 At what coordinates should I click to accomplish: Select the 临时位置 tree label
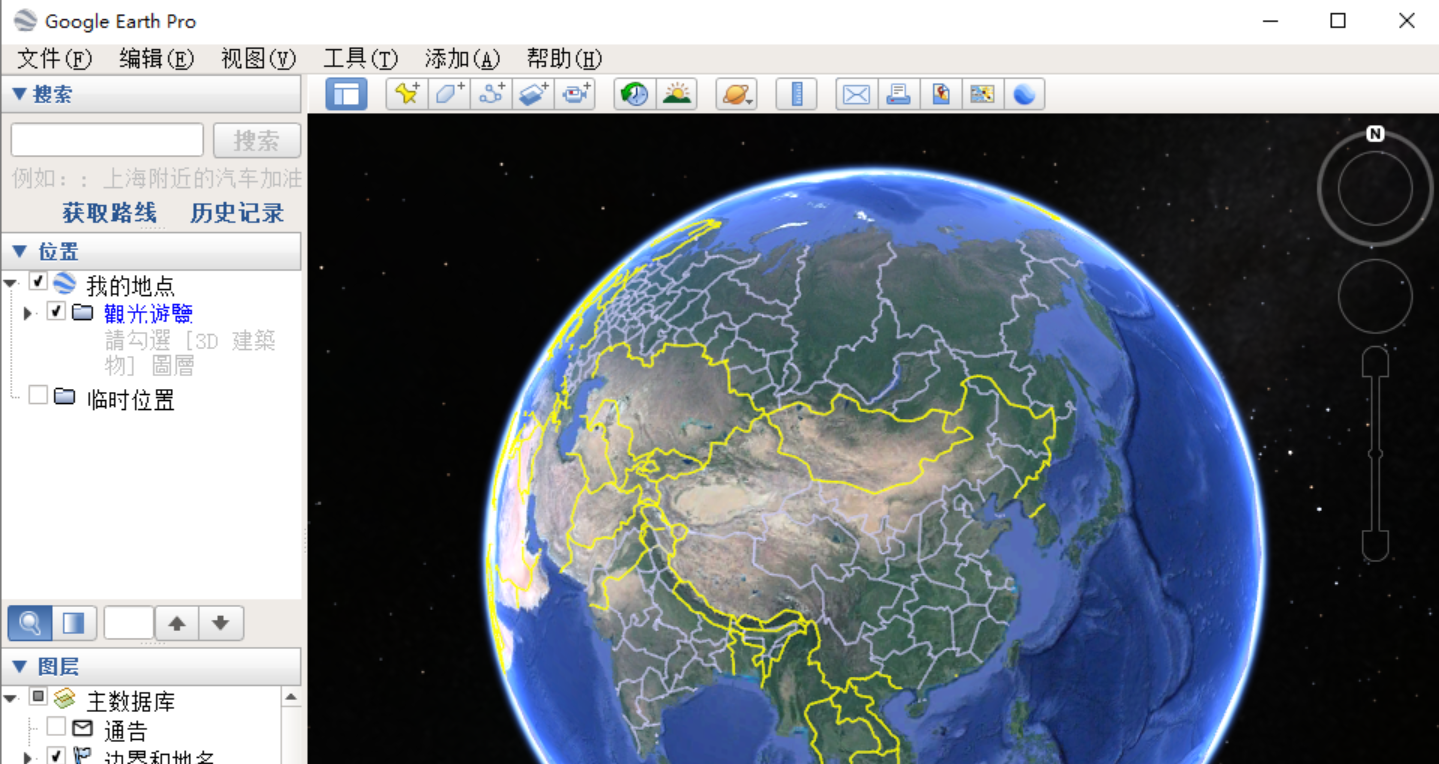[131, 400]
